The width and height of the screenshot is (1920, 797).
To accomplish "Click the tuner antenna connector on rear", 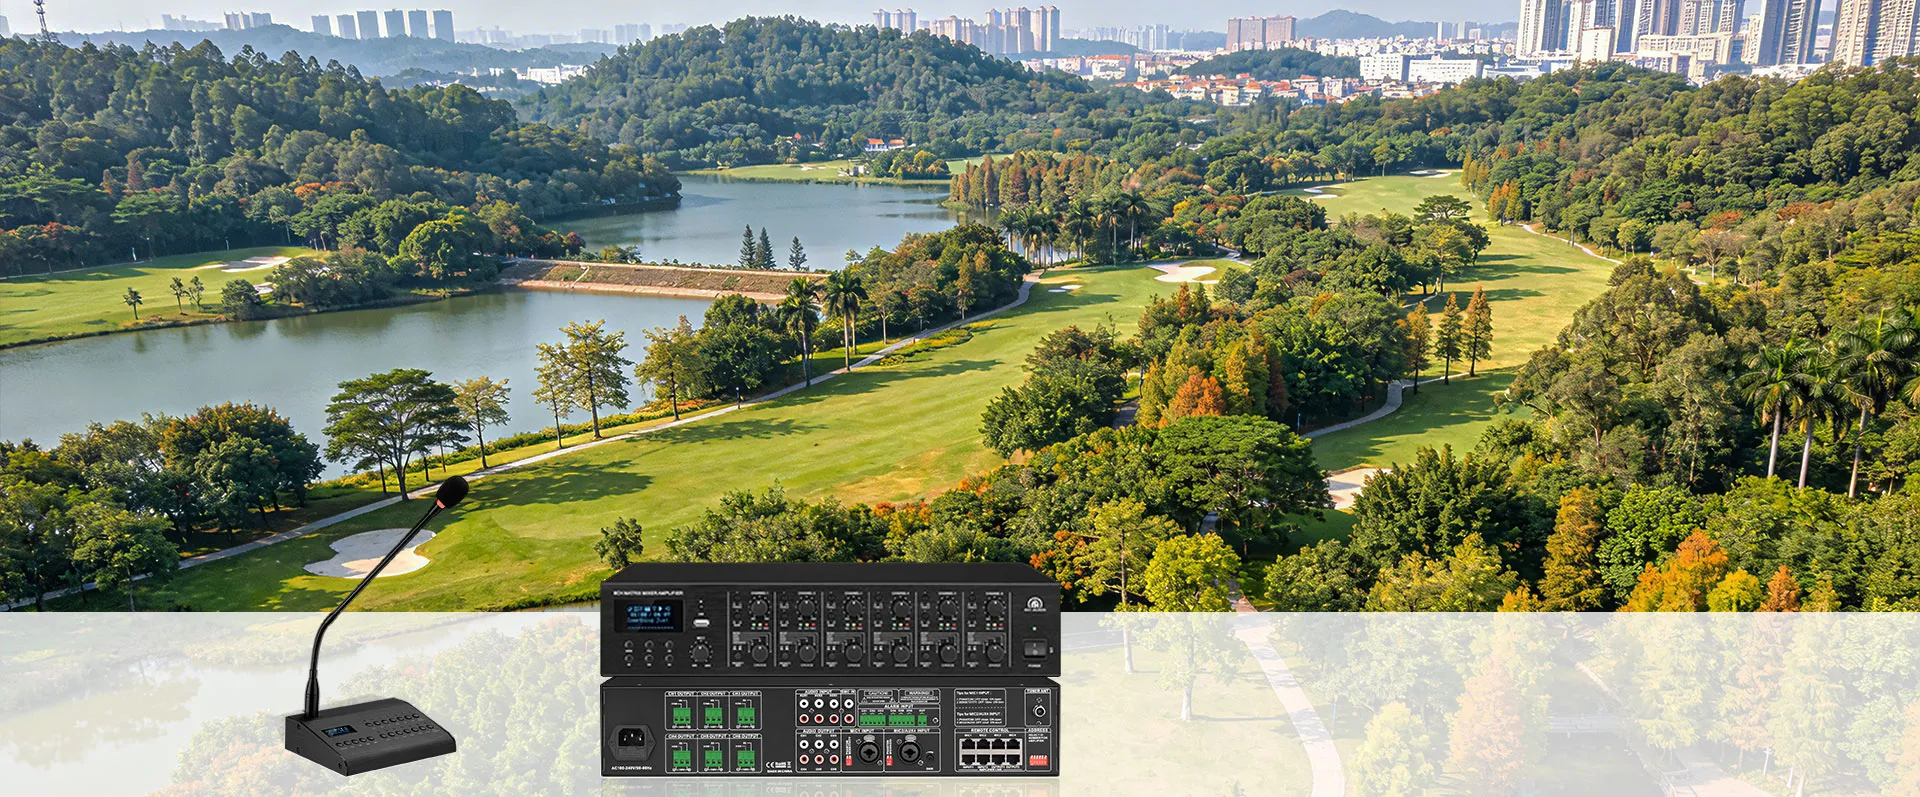I will (x=1038, y=709).
